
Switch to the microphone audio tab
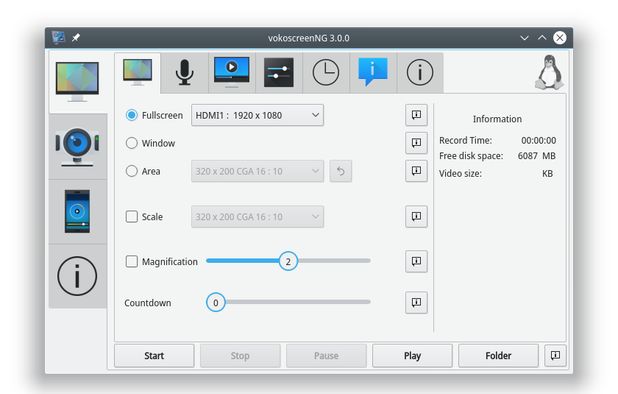point(184,72)
